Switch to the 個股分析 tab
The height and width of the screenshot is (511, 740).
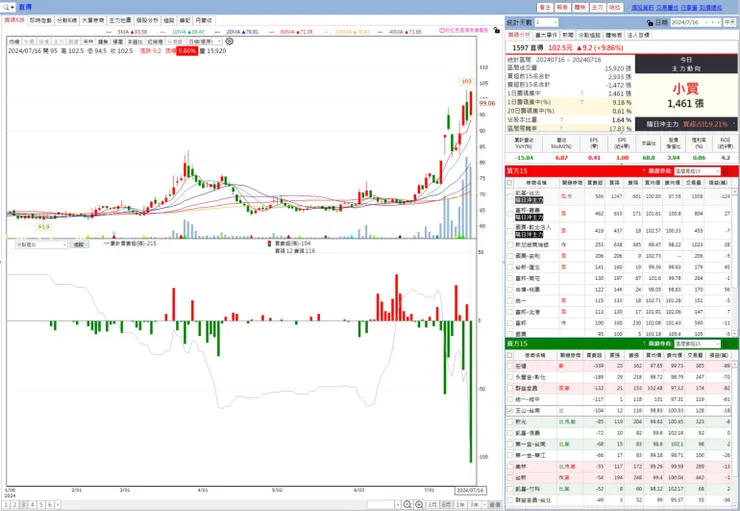coord(147,20)
